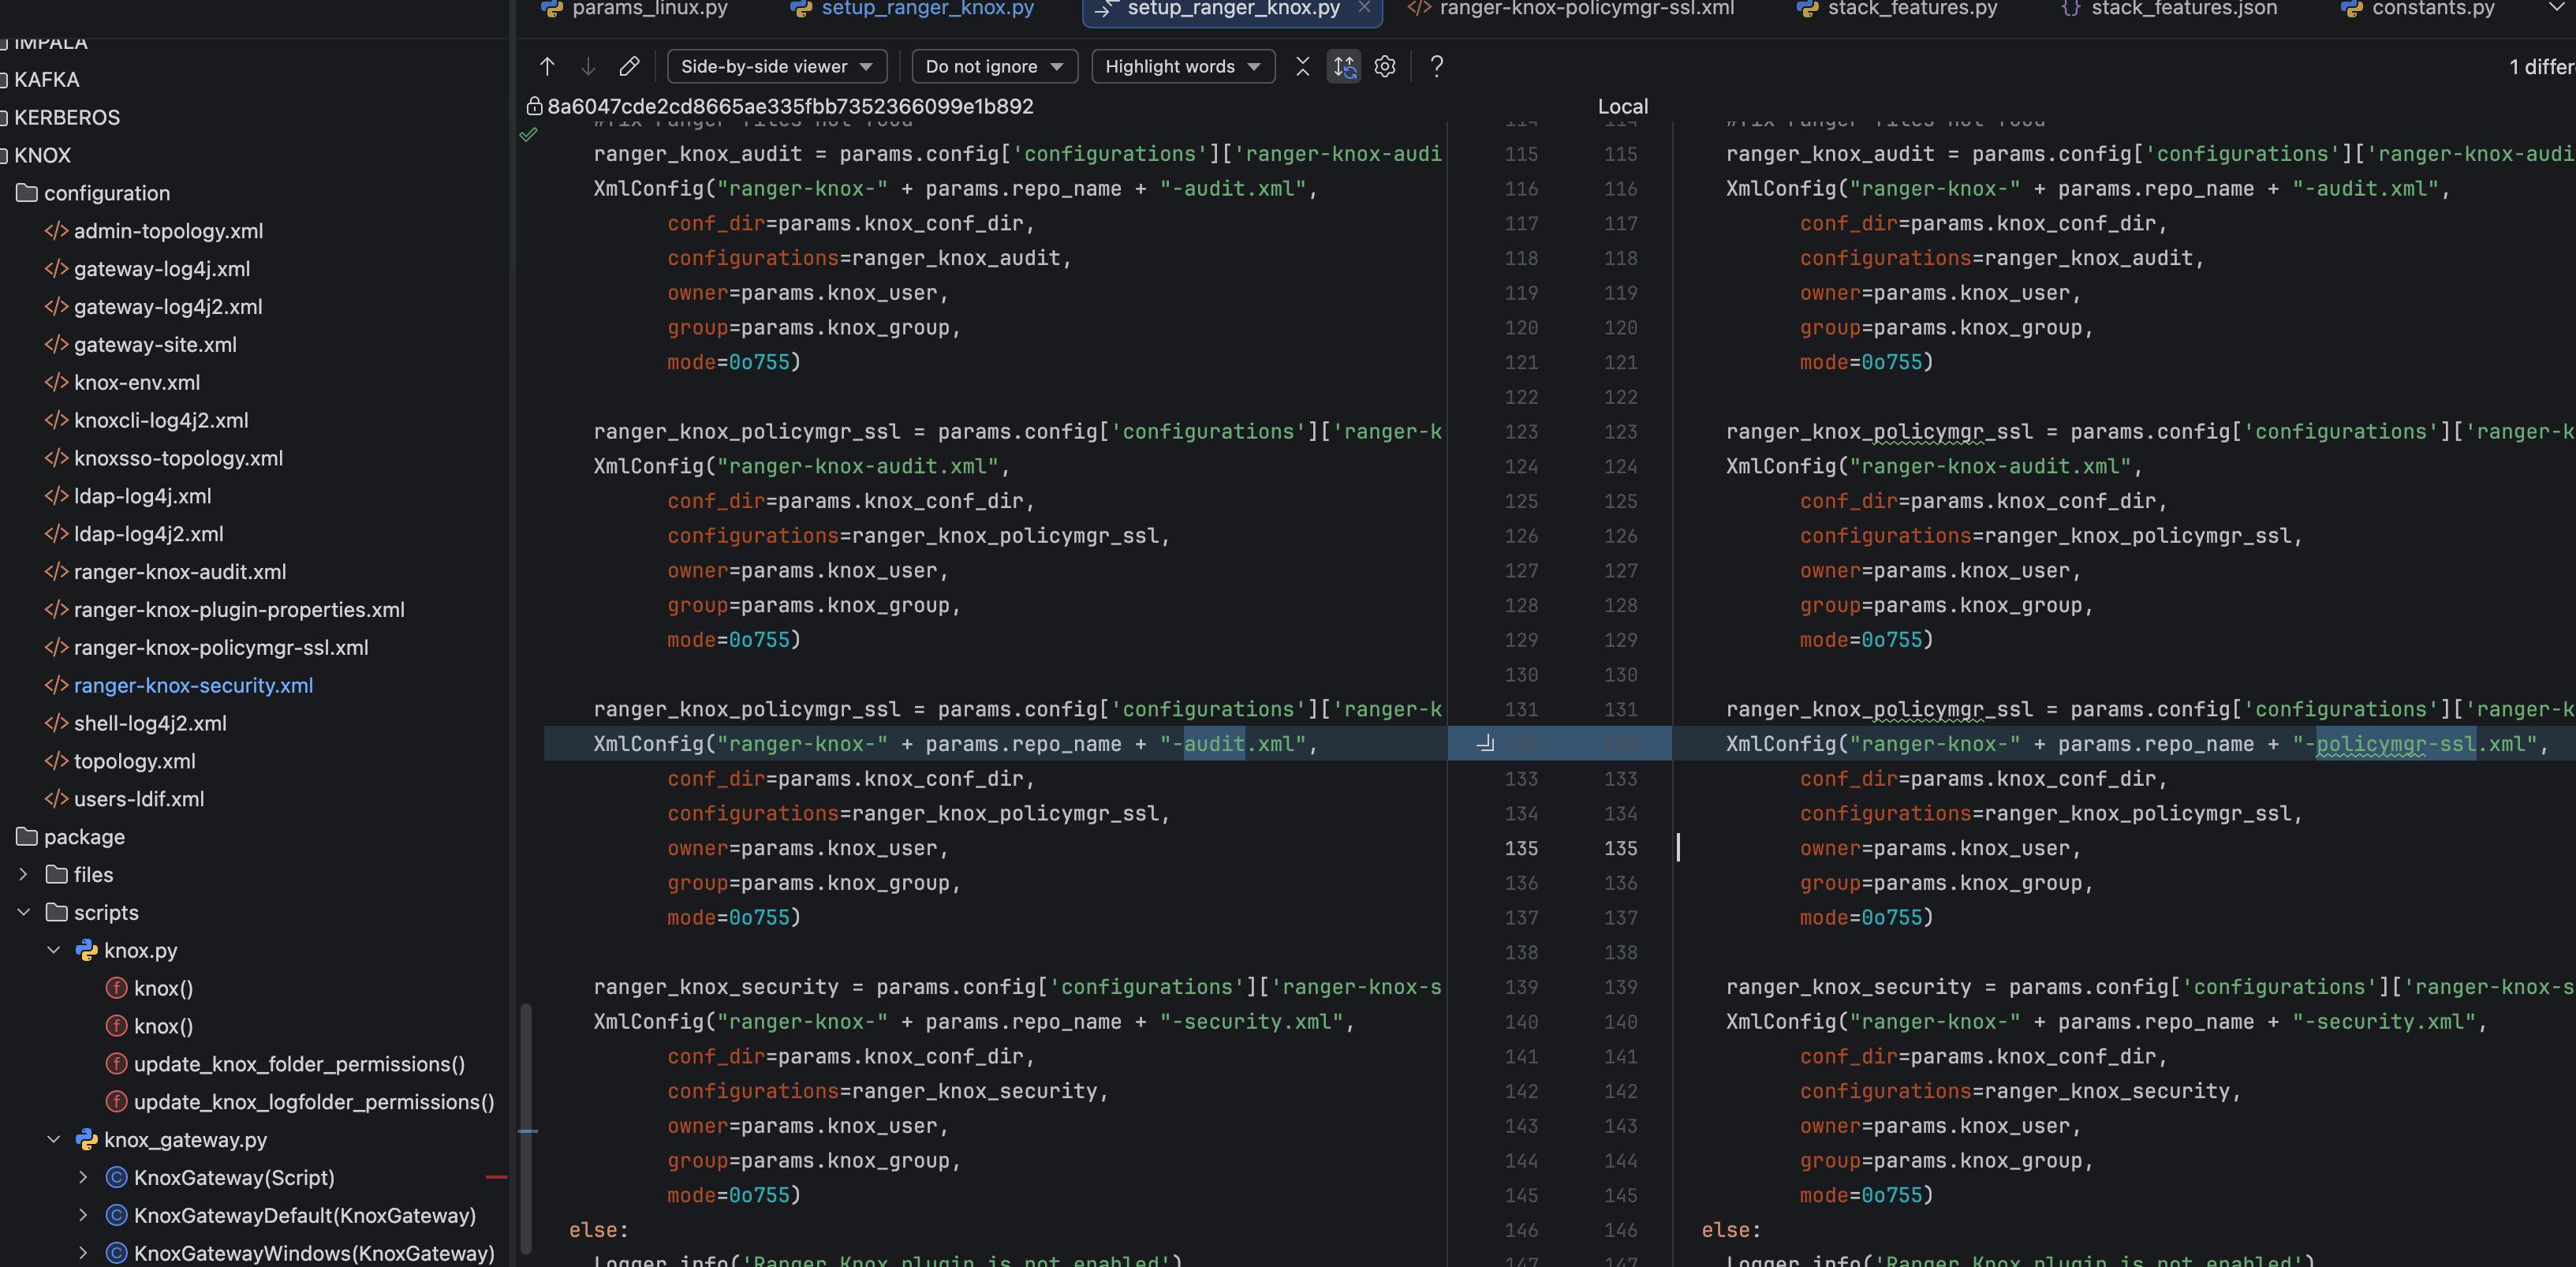The image size is (2576, 1267).
Task: Click the question mark help icon
Action: click(1436, 66)
